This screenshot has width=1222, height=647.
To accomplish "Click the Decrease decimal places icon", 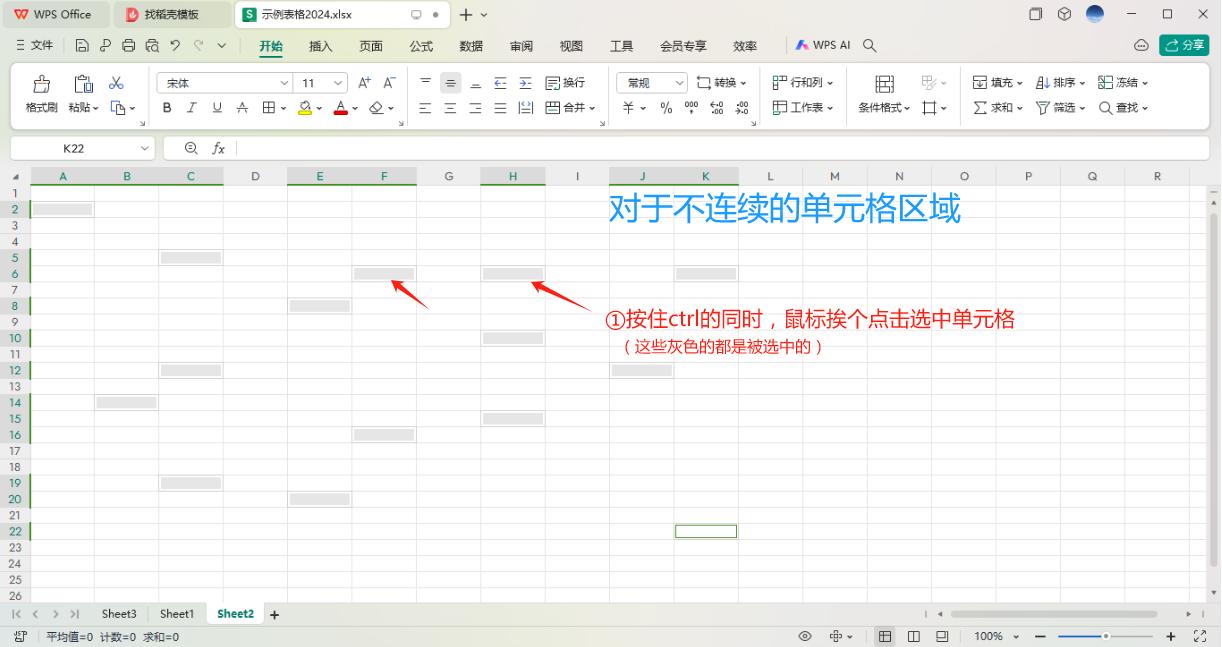I will click(x=741, y=108).
